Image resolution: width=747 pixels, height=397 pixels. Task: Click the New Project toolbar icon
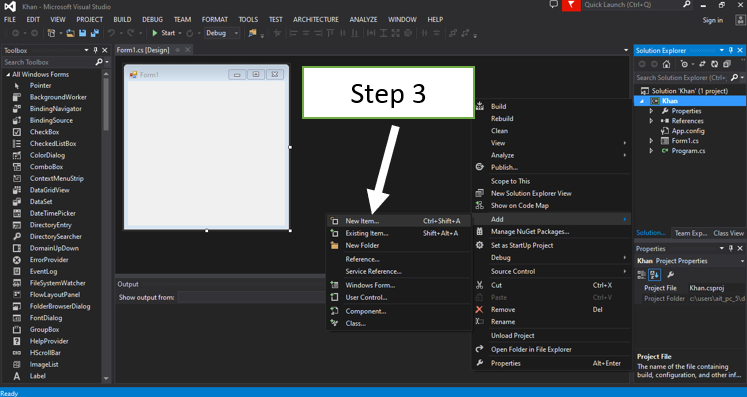coord(51,33)
